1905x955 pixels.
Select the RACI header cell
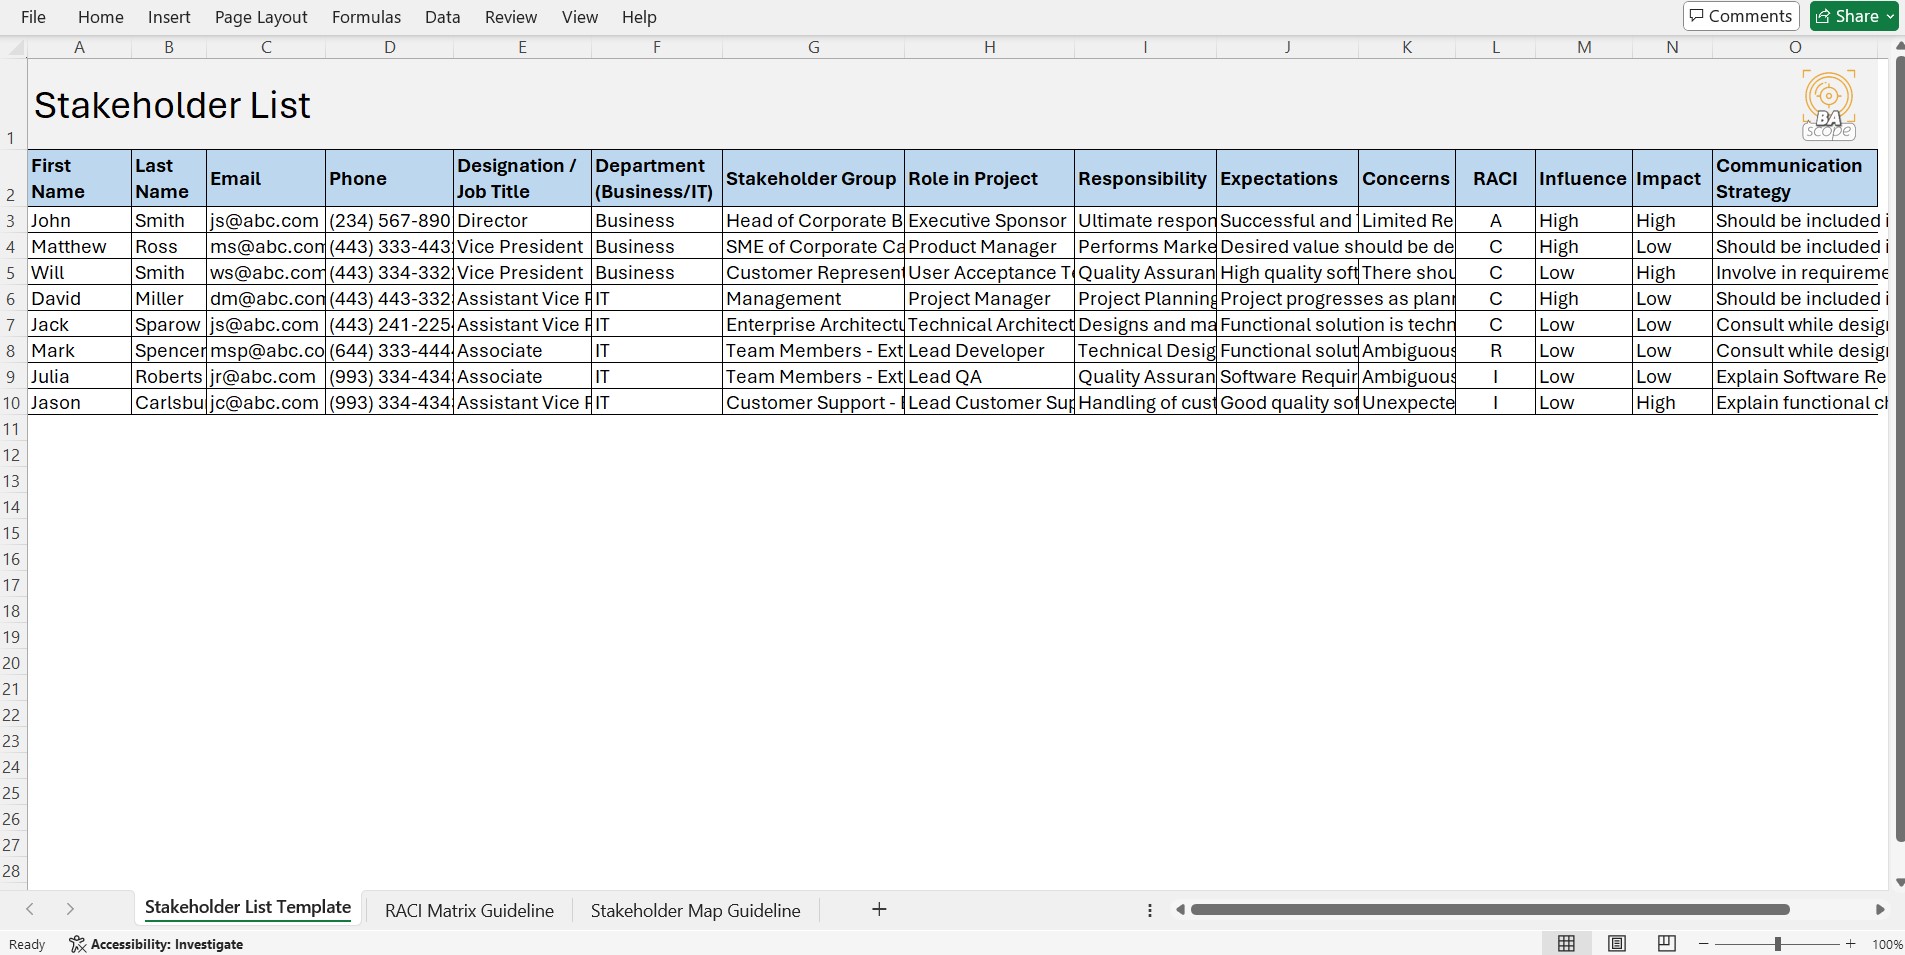point(1495,178)
